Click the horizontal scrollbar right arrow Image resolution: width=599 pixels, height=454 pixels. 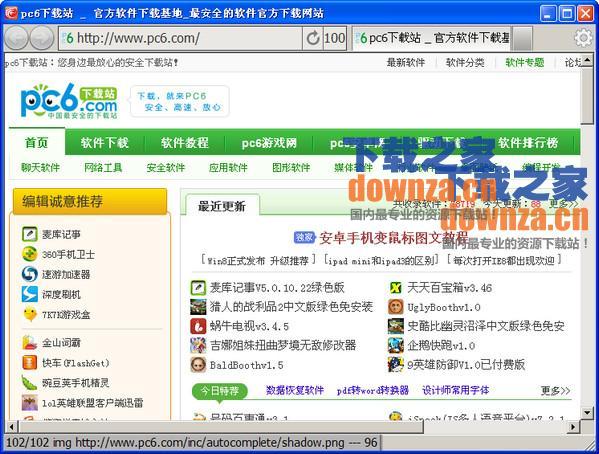point(572,426)
